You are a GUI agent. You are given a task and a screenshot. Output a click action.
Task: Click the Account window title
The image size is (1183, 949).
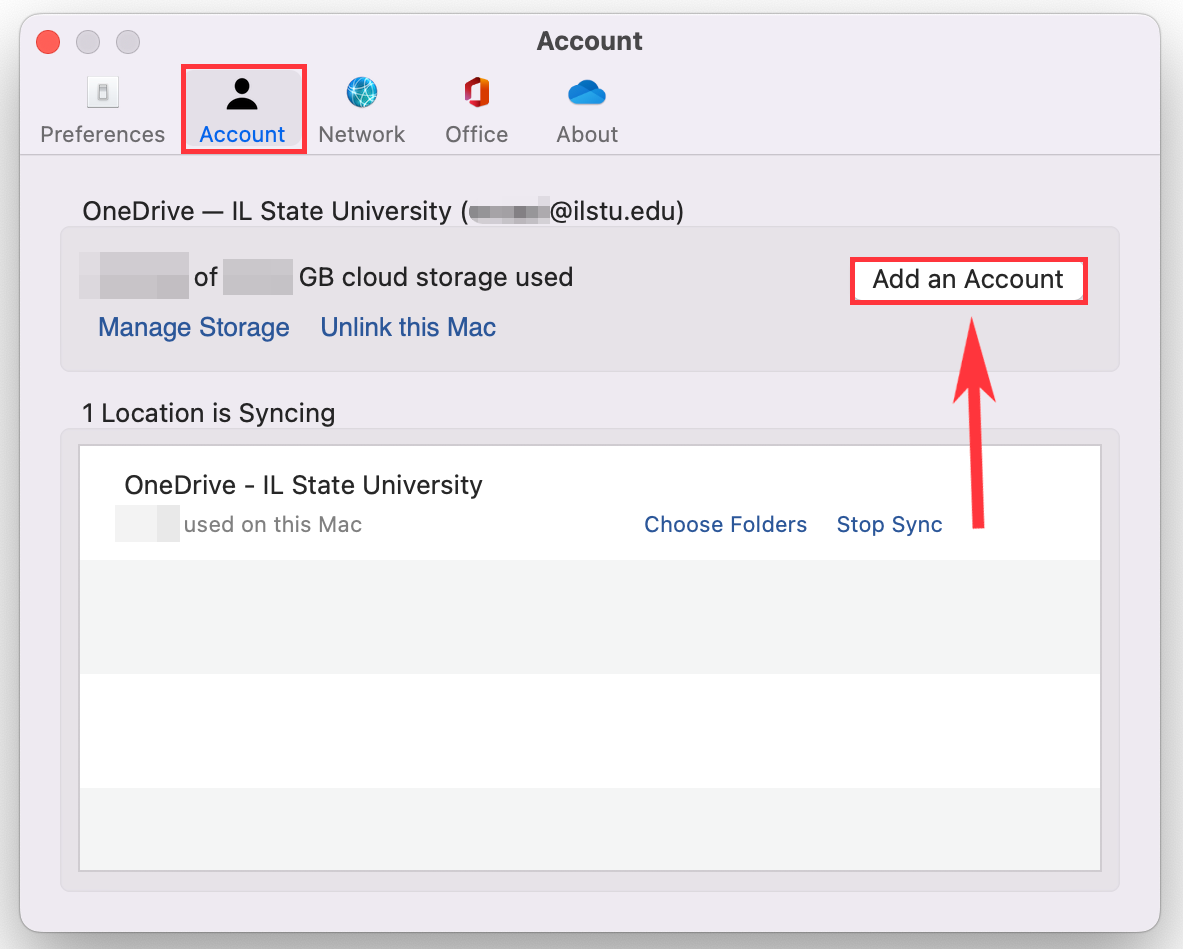tap(590, 41)
